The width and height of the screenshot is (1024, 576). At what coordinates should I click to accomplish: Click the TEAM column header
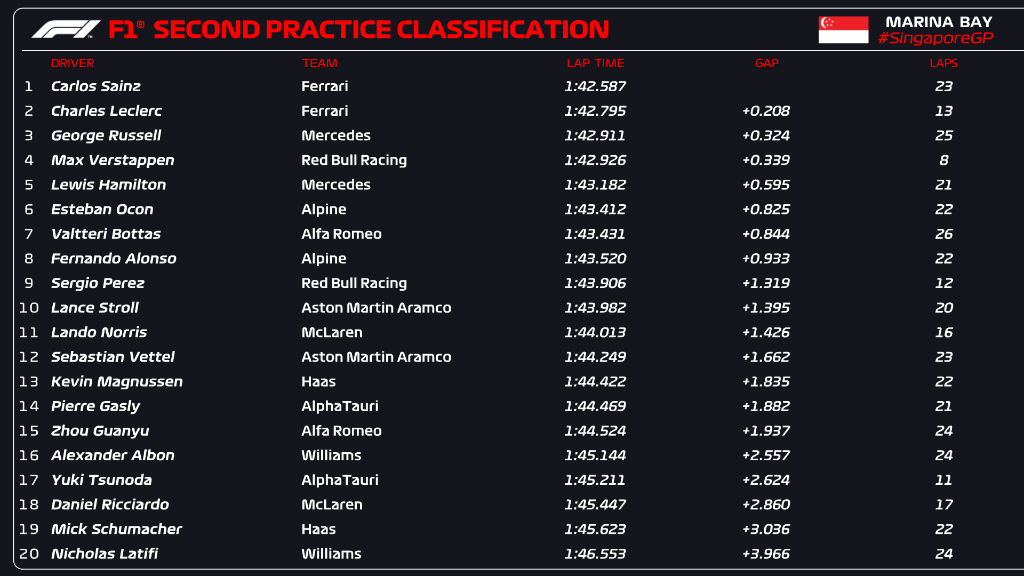tap(320, 63)
